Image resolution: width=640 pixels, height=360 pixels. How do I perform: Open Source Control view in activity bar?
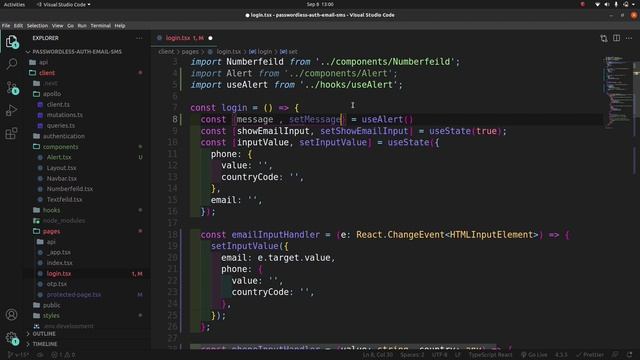click(11, 87)
